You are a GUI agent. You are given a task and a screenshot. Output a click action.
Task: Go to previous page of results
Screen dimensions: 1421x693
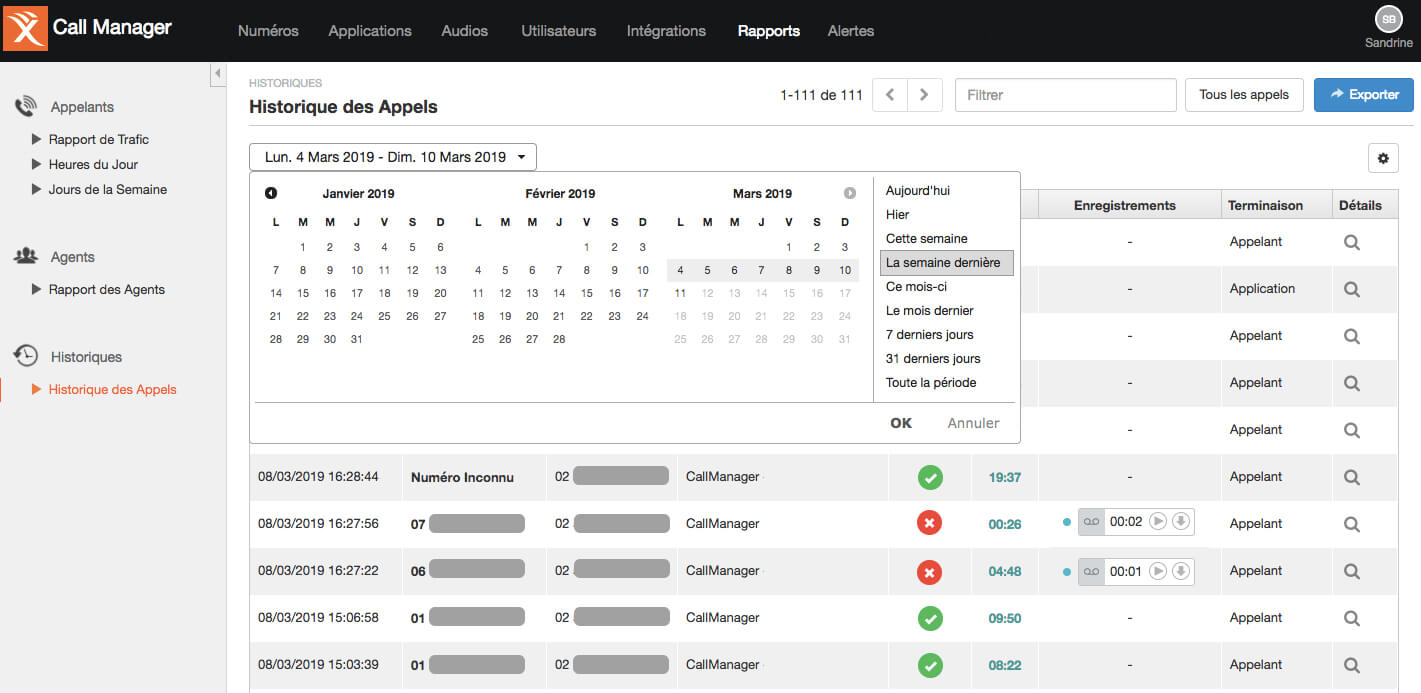pyautogui.click(x=890, y=95)
